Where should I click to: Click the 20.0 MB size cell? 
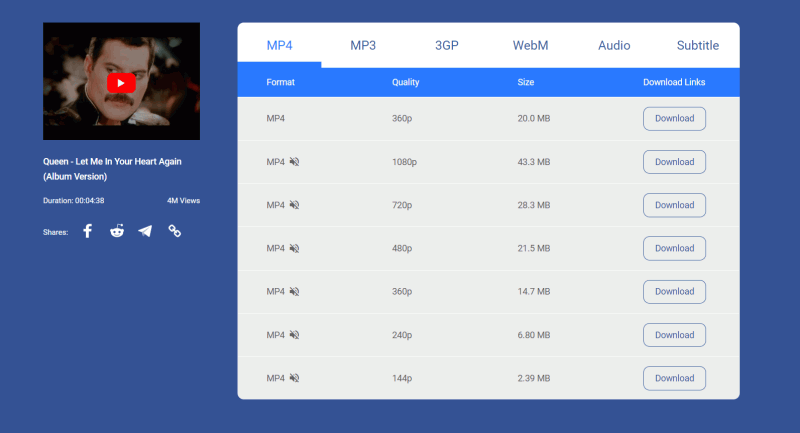click(534, 118)
